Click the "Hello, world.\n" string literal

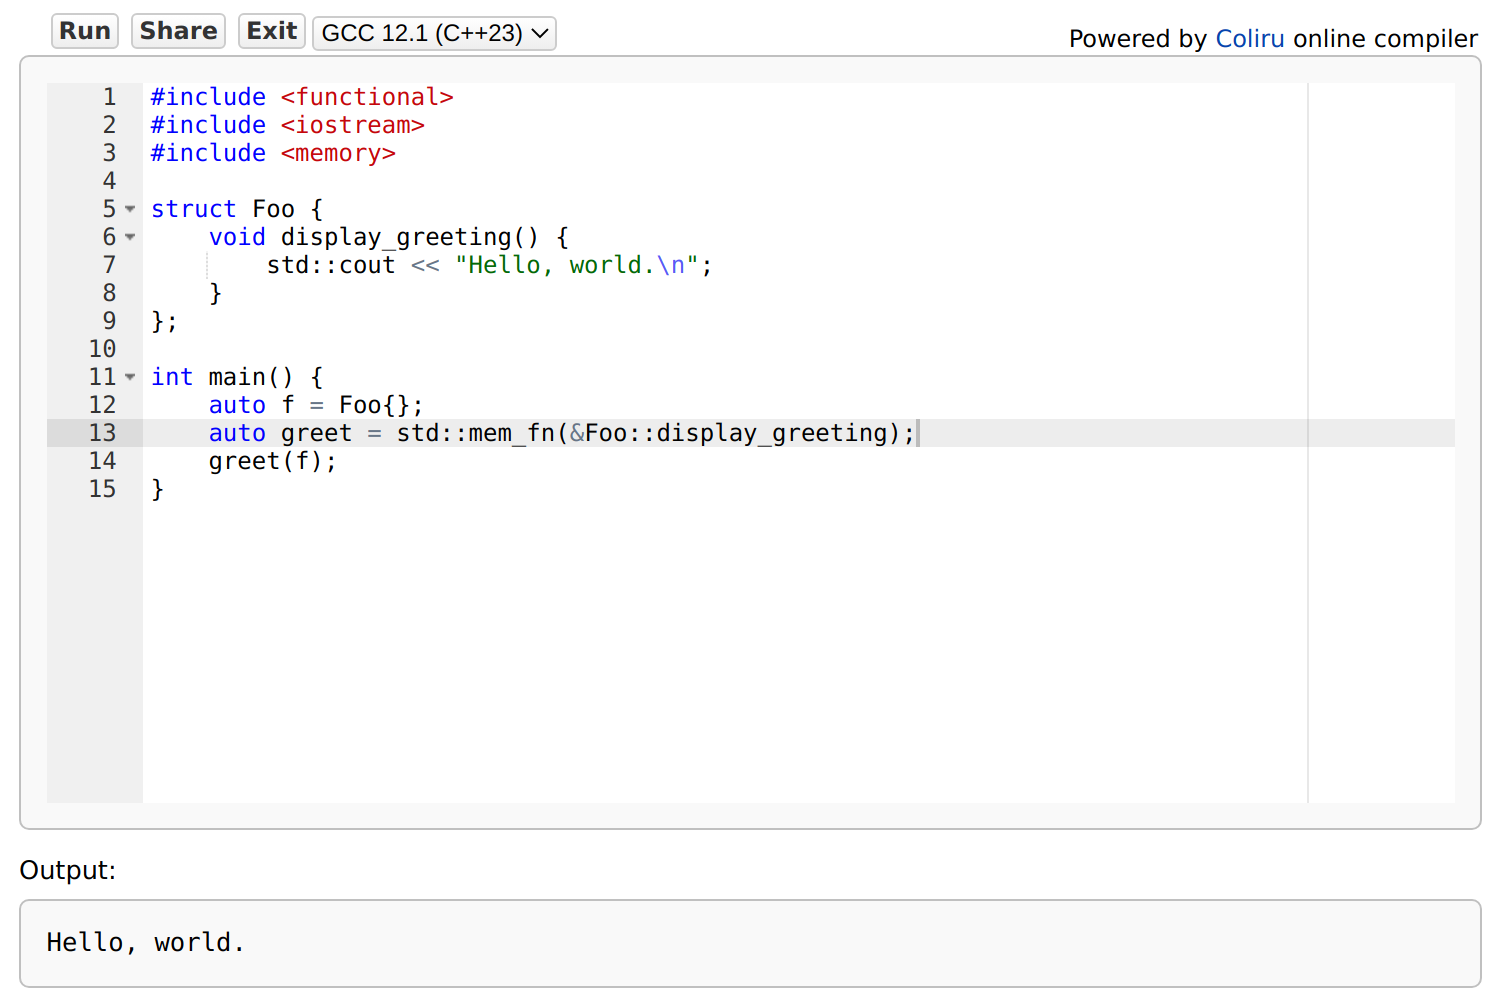pos(577,265)
